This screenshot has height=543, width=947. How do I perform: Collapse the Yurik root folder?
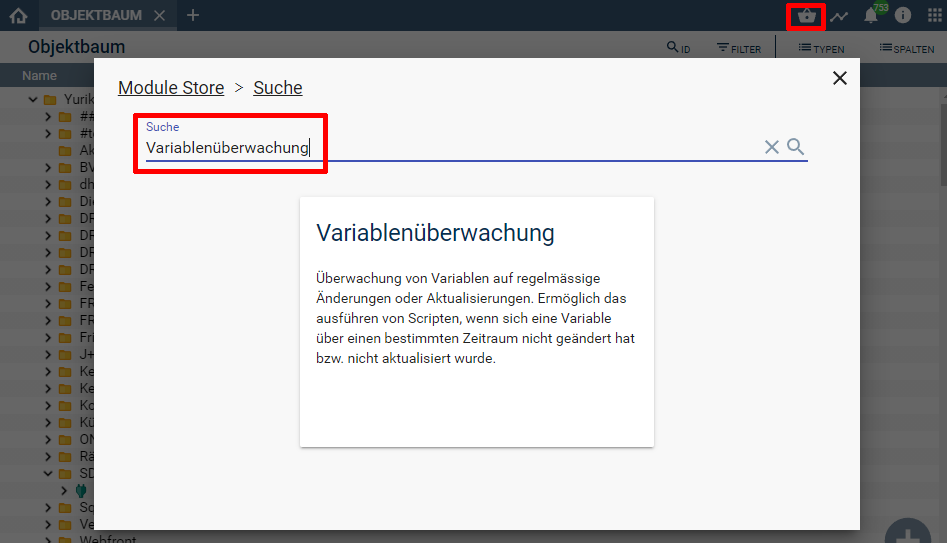pyautogui.click(x=33, y=100)
